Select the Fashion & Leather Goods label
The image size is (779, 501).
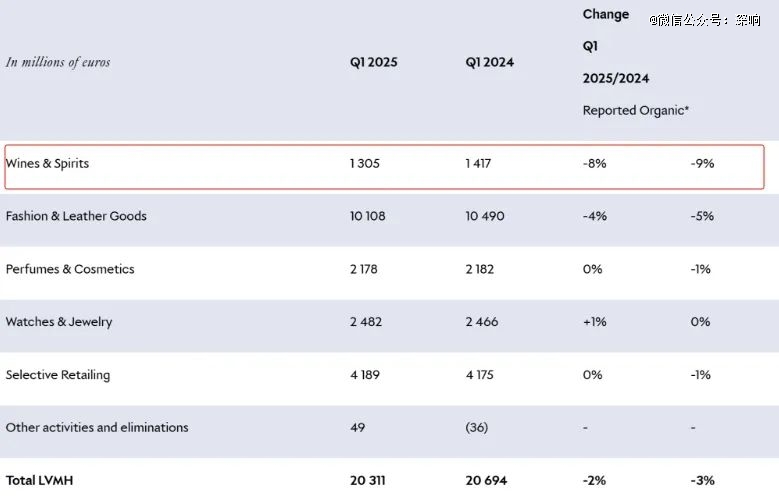[x=76, y=216]
